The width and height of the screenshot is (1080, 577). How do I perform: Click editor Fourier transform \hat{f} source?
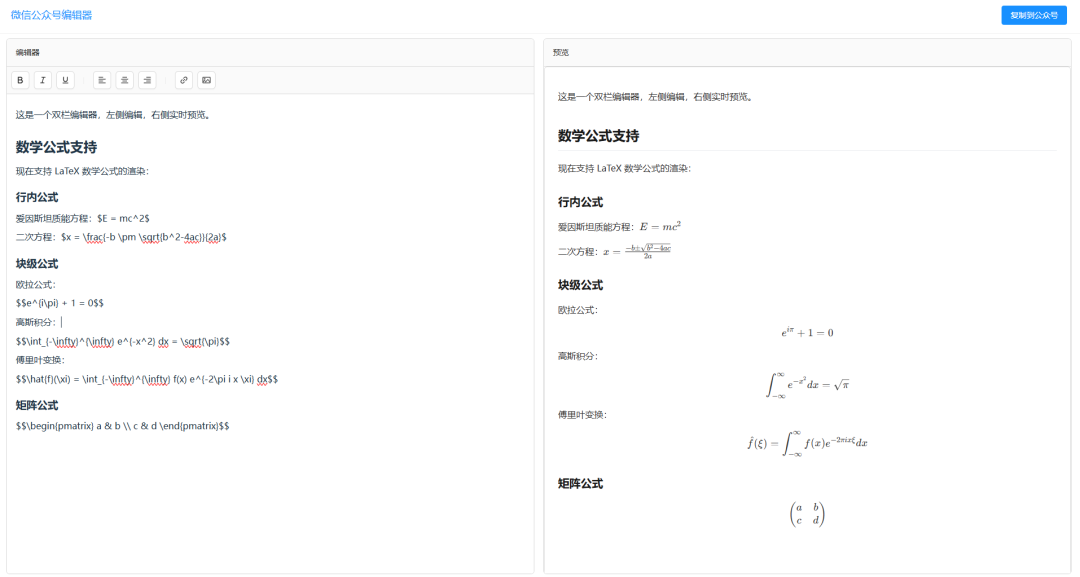(x=147, y=379)
